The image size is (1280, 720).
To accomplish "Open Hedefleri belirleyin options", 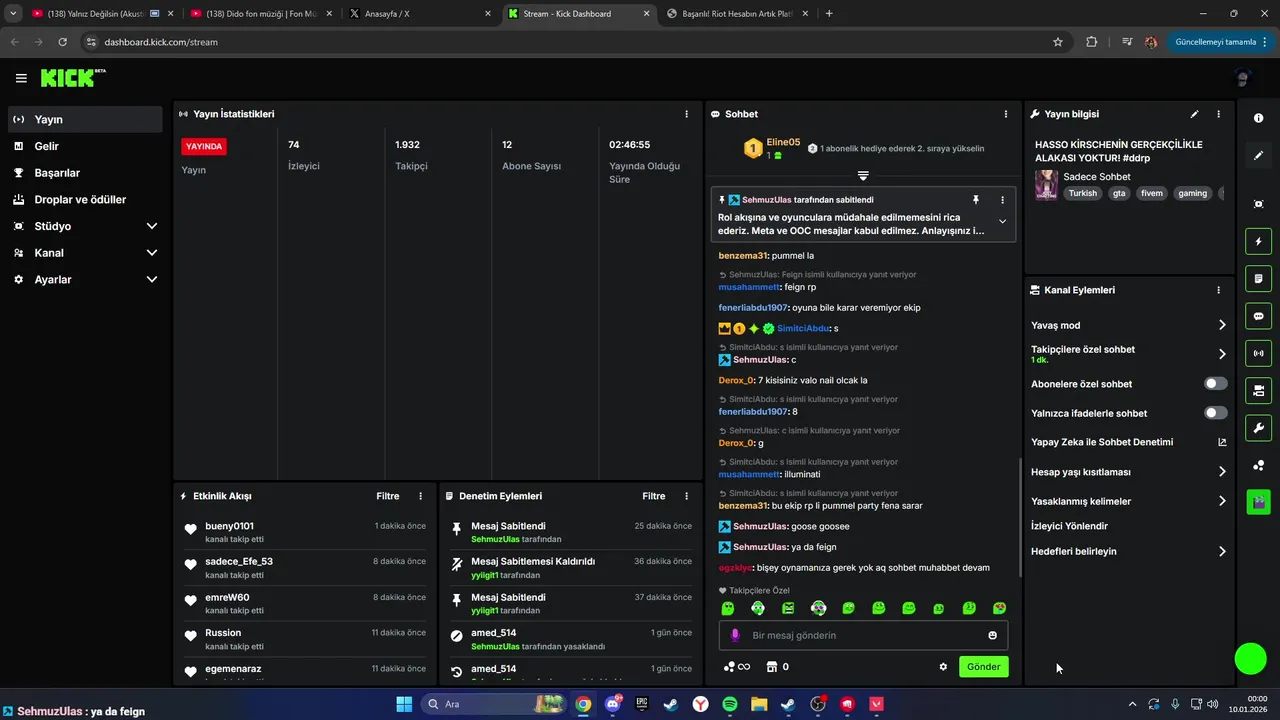I will click(1129, 551).
